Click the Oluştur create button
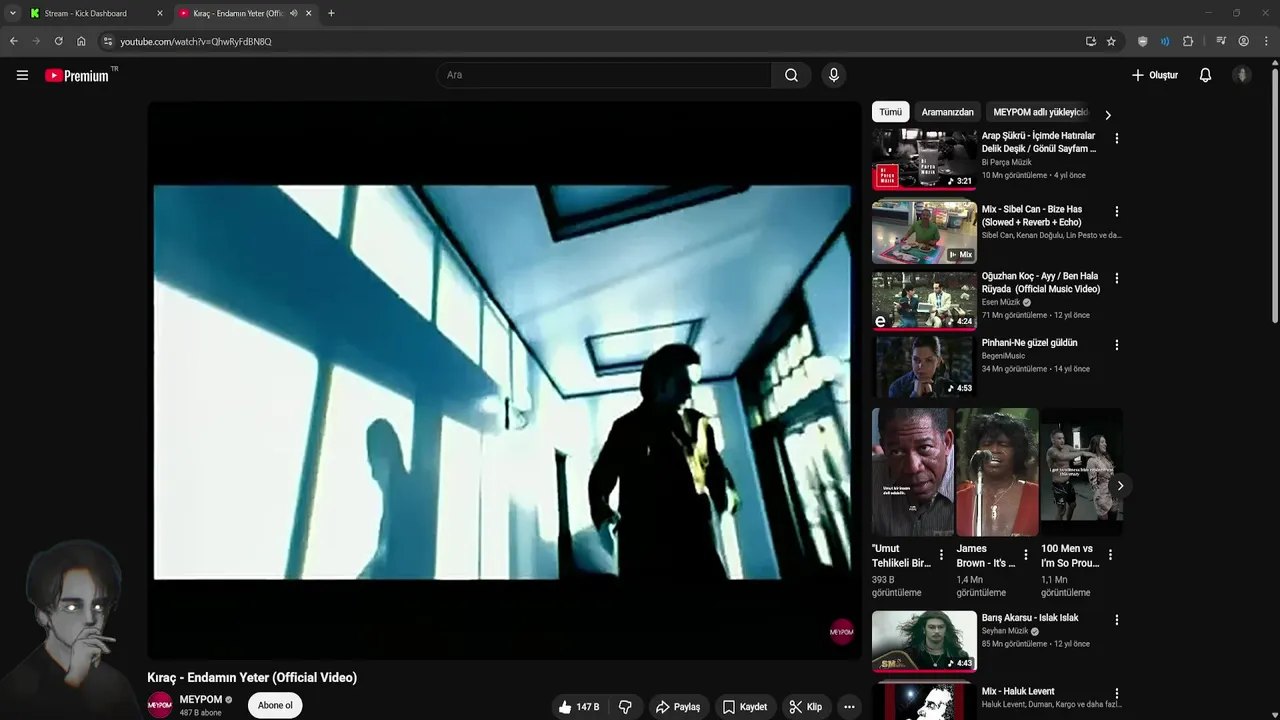1280x720 pixels. point(1154,75)
